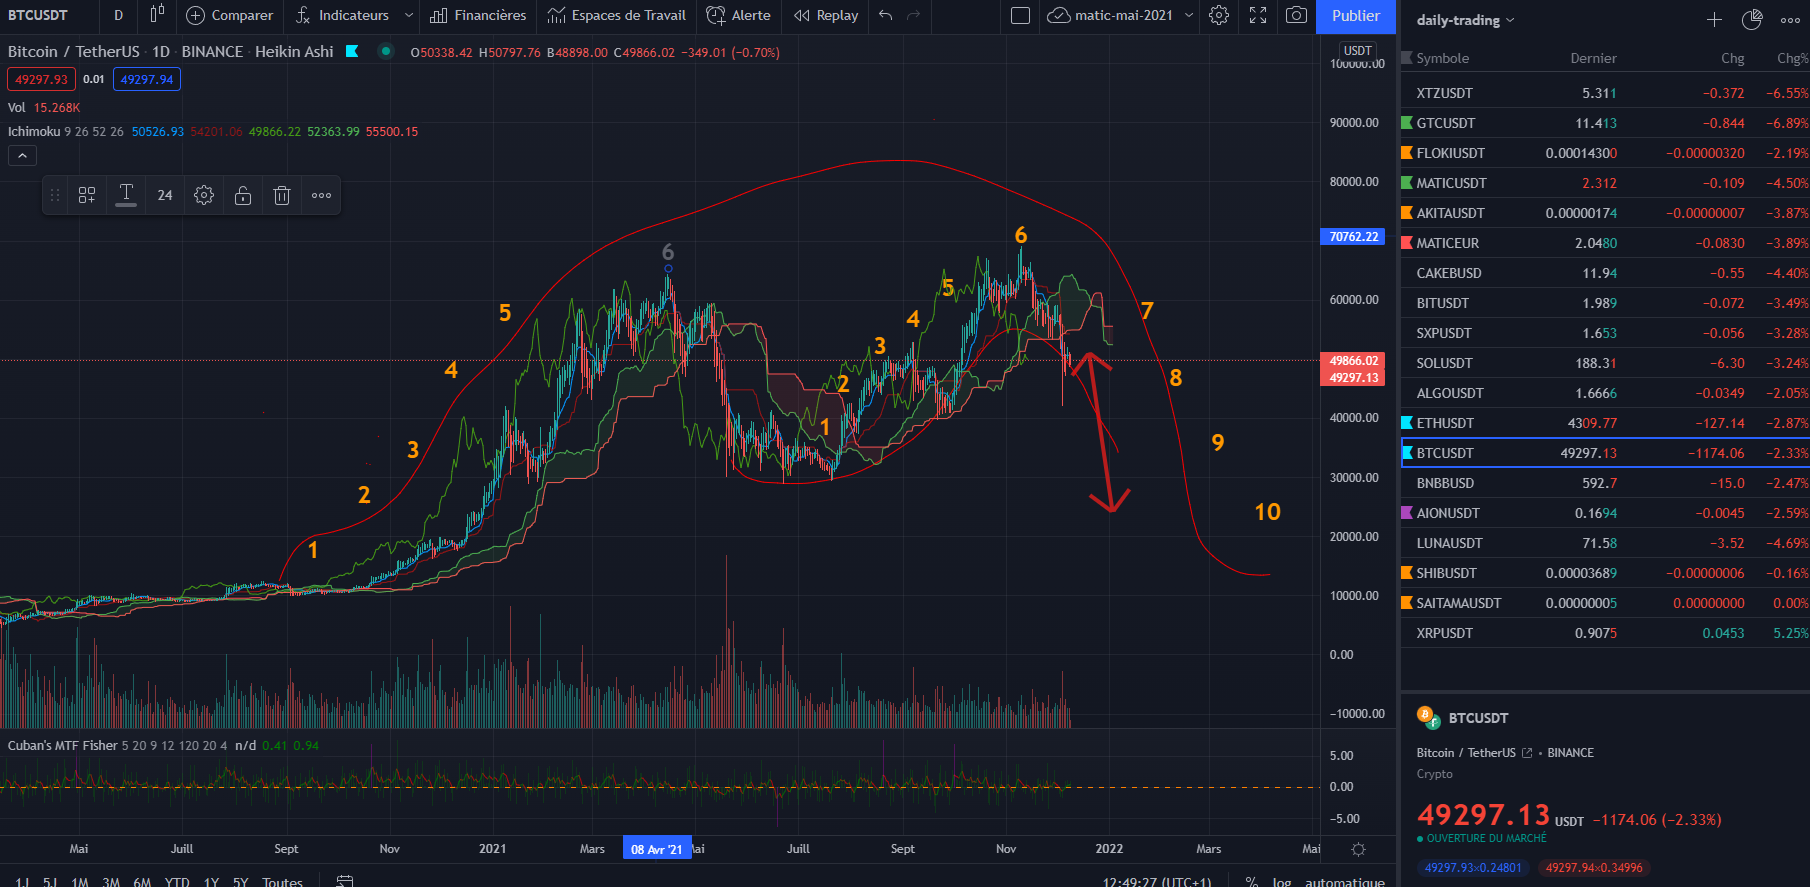Add a symbol to the watchlist
1810x887 pixels.
[x=1714, y=20]
